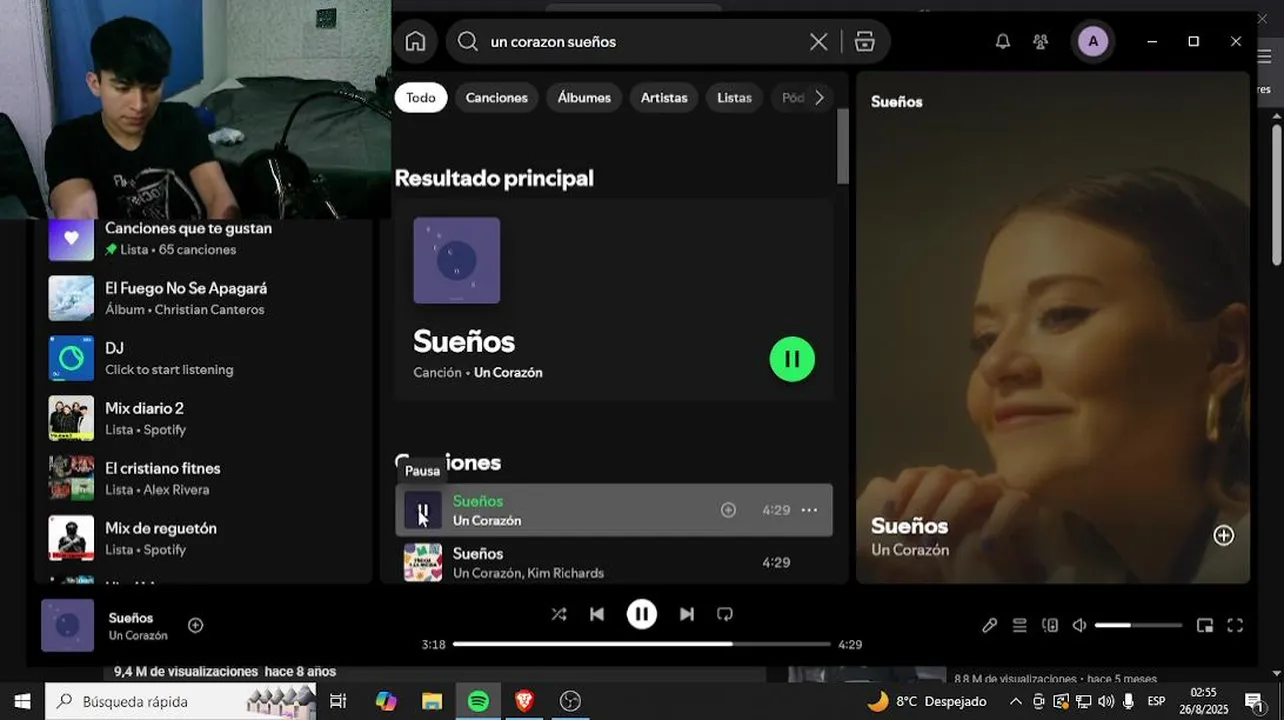1284x720 pixels.
Task: Open File Explorer on taskbar
Action: point(432,701)
